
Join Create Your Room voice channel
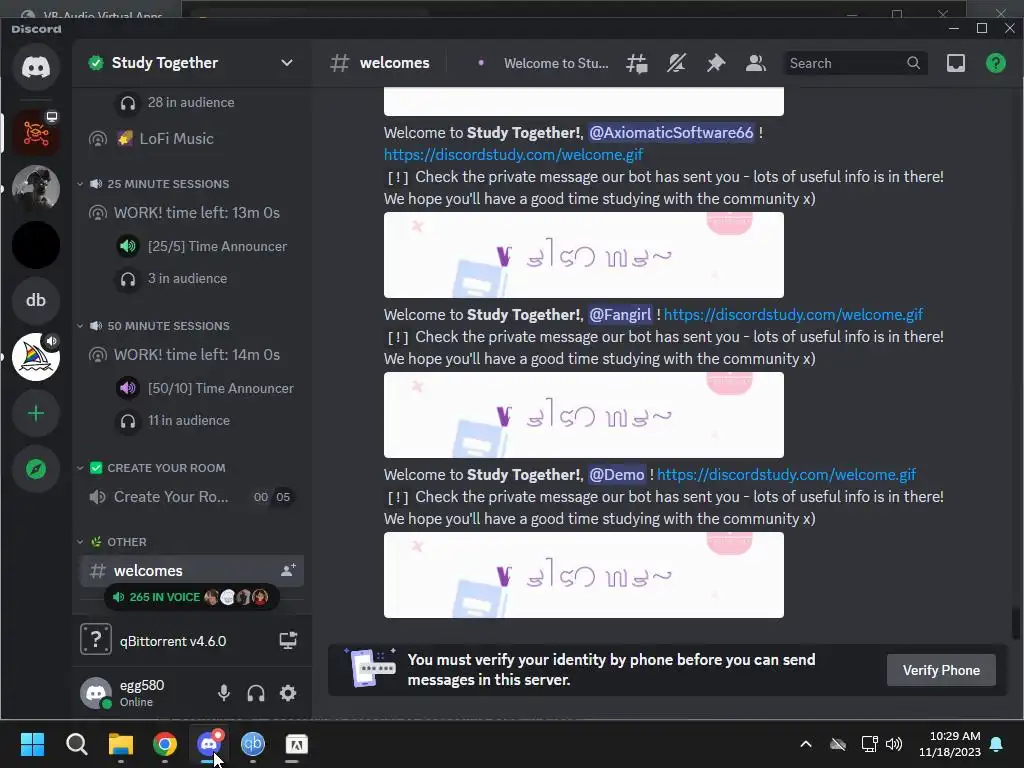(x=192, y=497)
